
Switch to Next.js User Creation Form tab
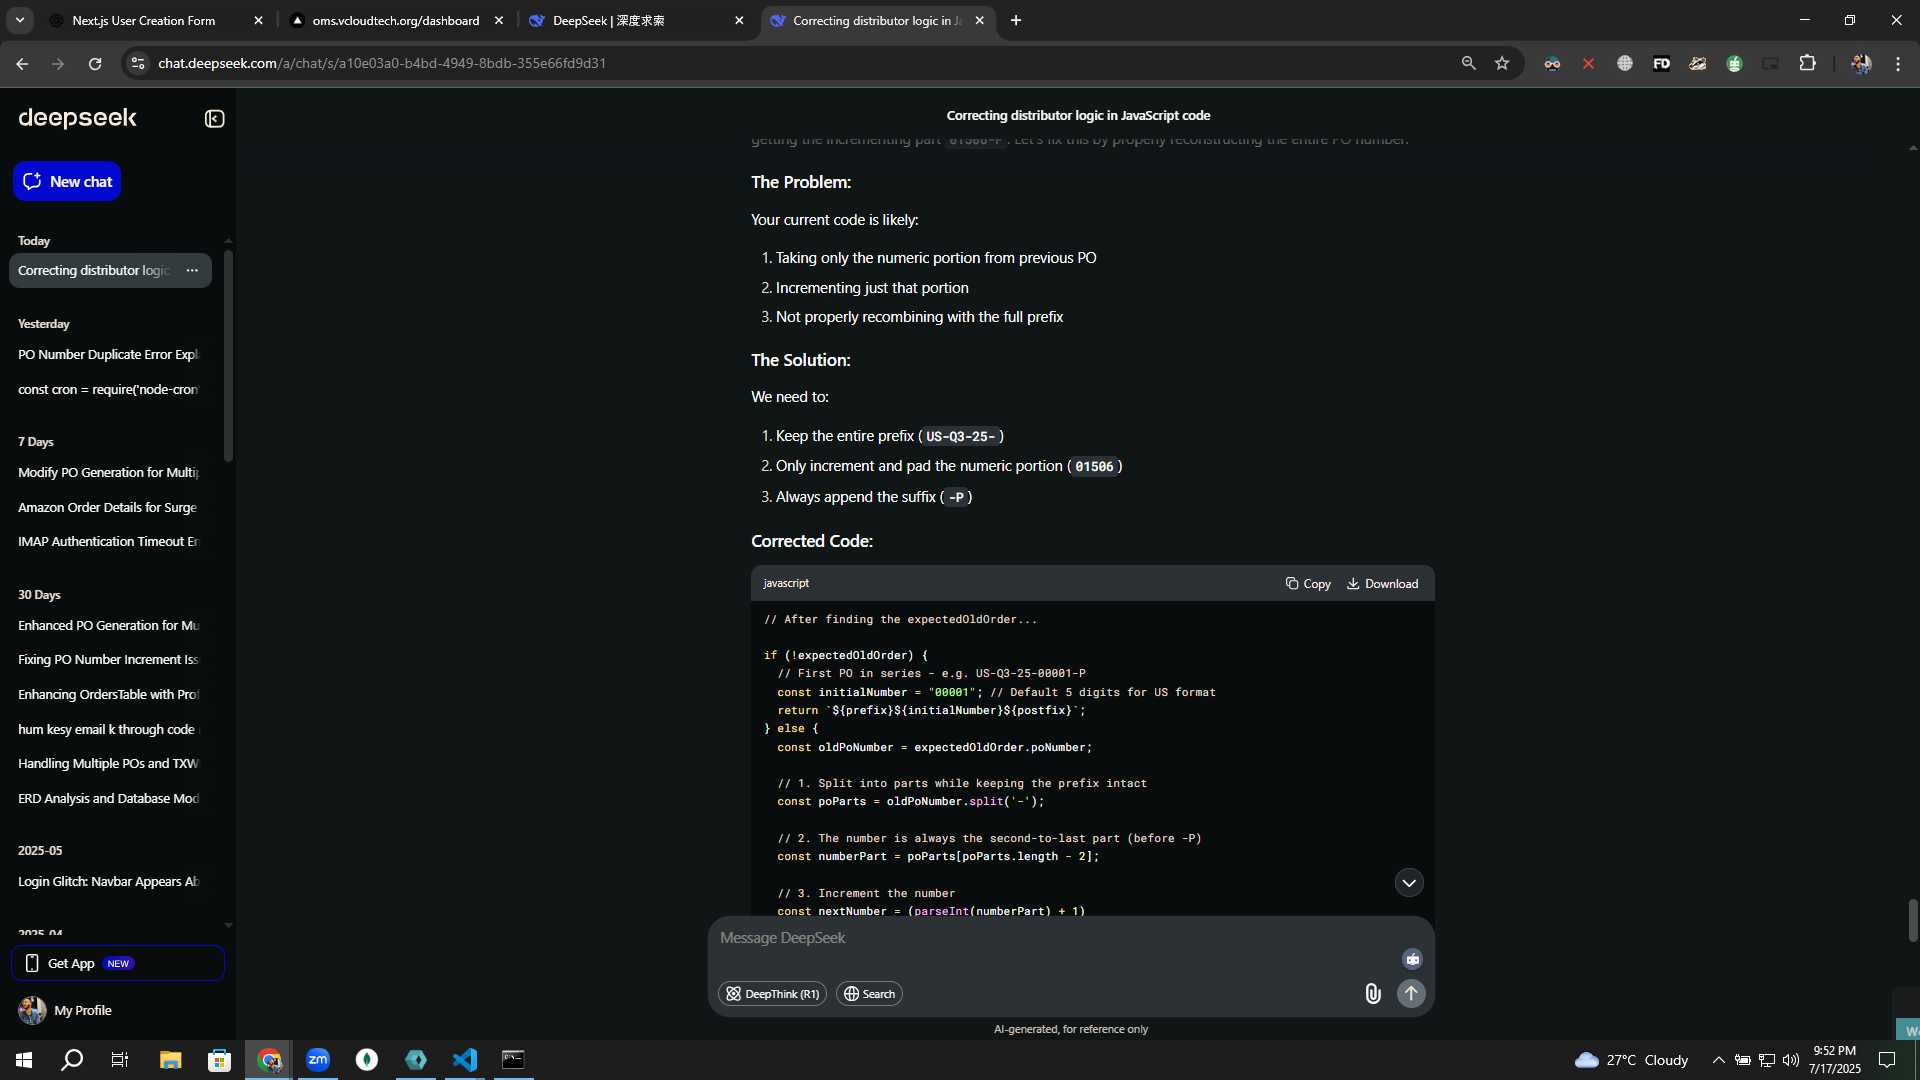coord(143,20)
